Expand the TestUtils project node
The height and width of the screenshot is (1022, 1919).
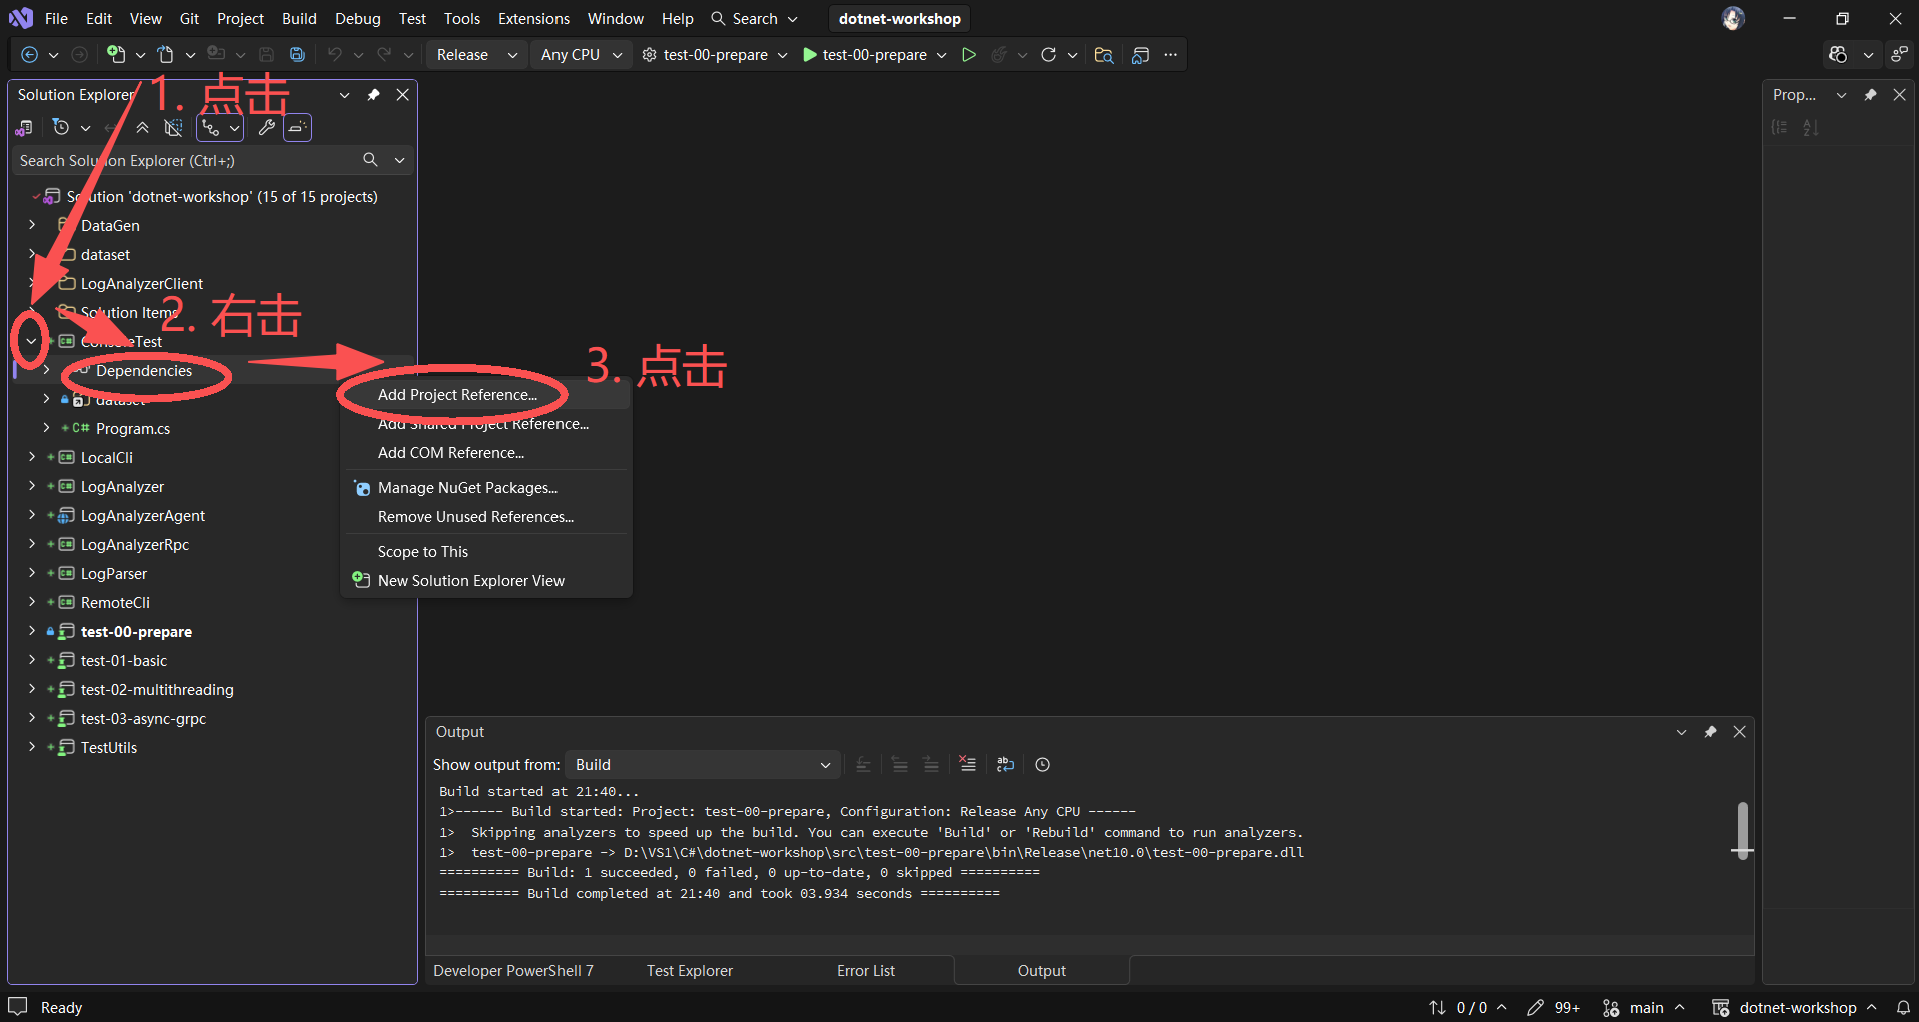pos(32,747)
